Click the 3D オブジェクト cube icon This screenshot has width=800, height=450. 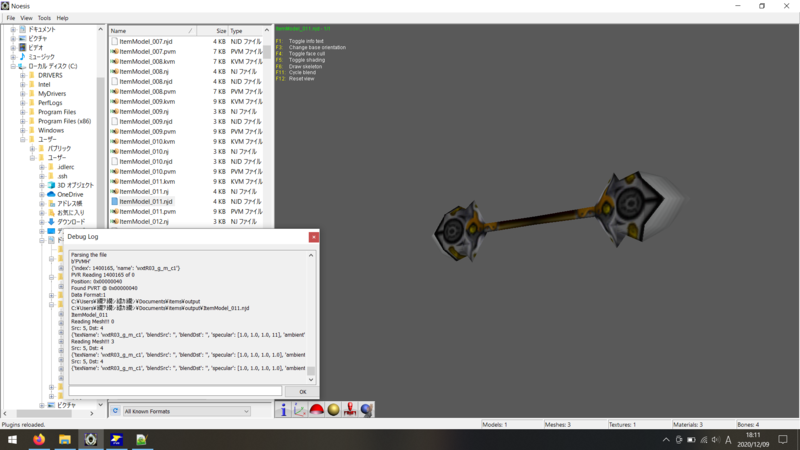51,185
